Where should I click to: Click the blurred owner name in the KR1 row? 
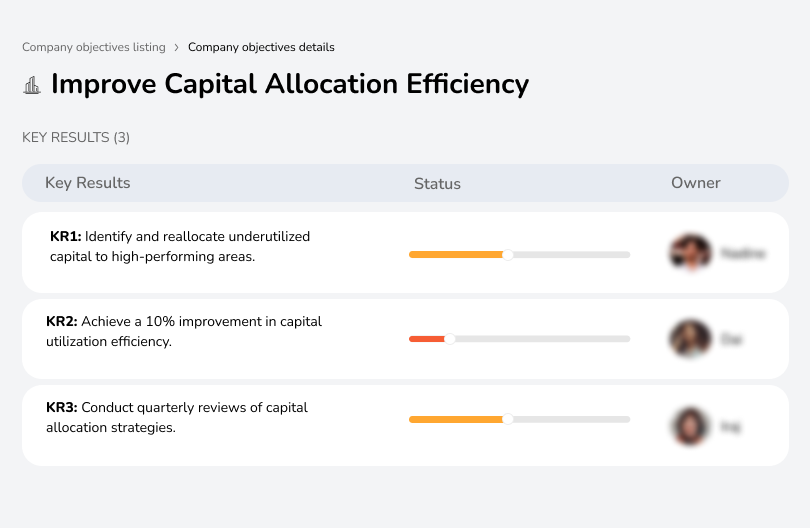click(743, 254)
